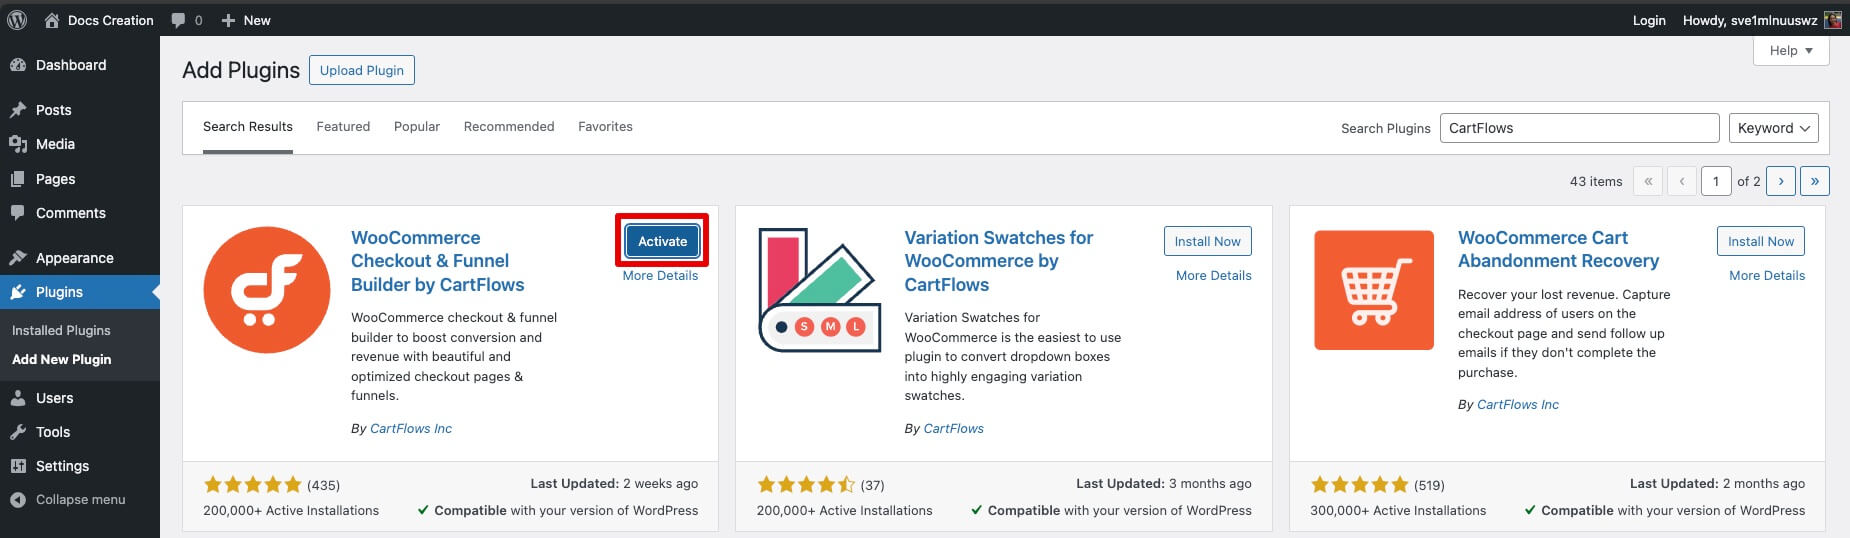
Task: Click the user avatar in top right
Action: click(1832, 20)
